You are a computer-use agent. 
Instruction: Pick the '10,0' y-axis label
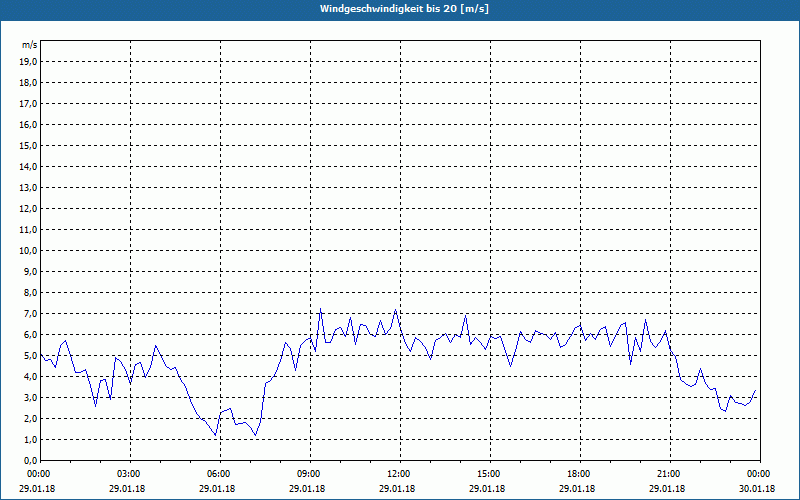tap(29, 251)
